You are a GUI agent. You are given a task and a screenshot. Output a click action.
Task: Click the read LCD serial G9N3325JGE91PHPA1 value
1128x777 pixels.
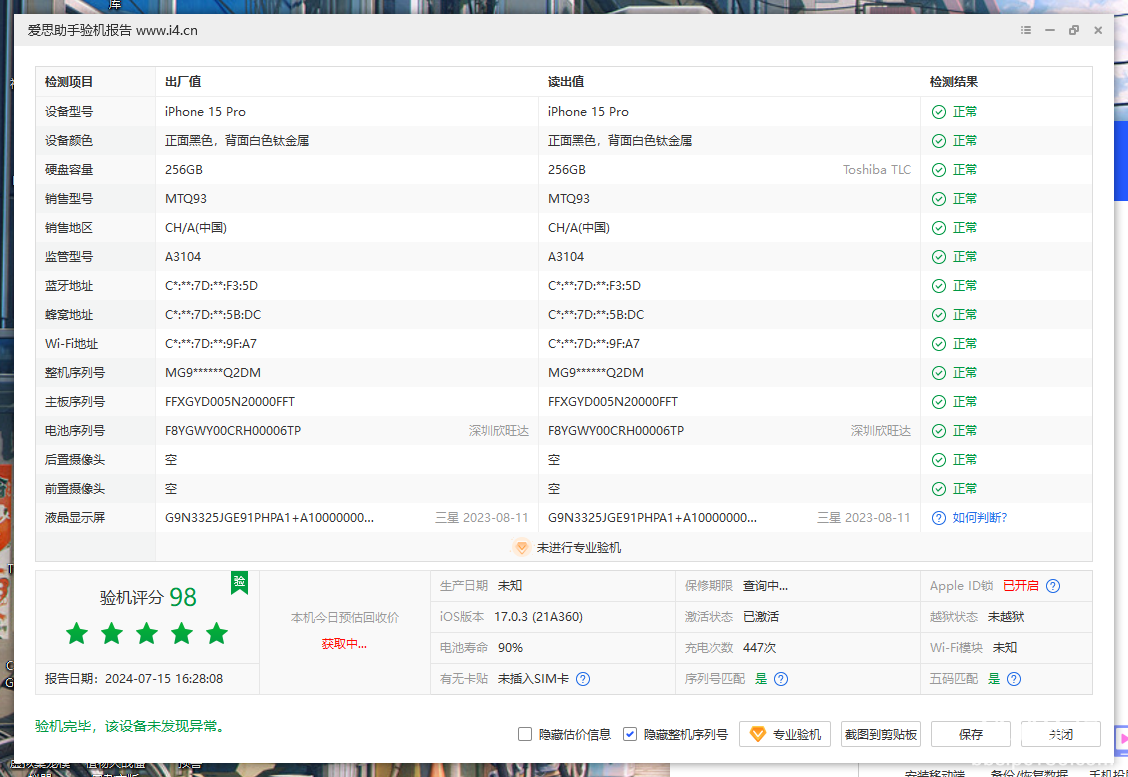point(652,518)
